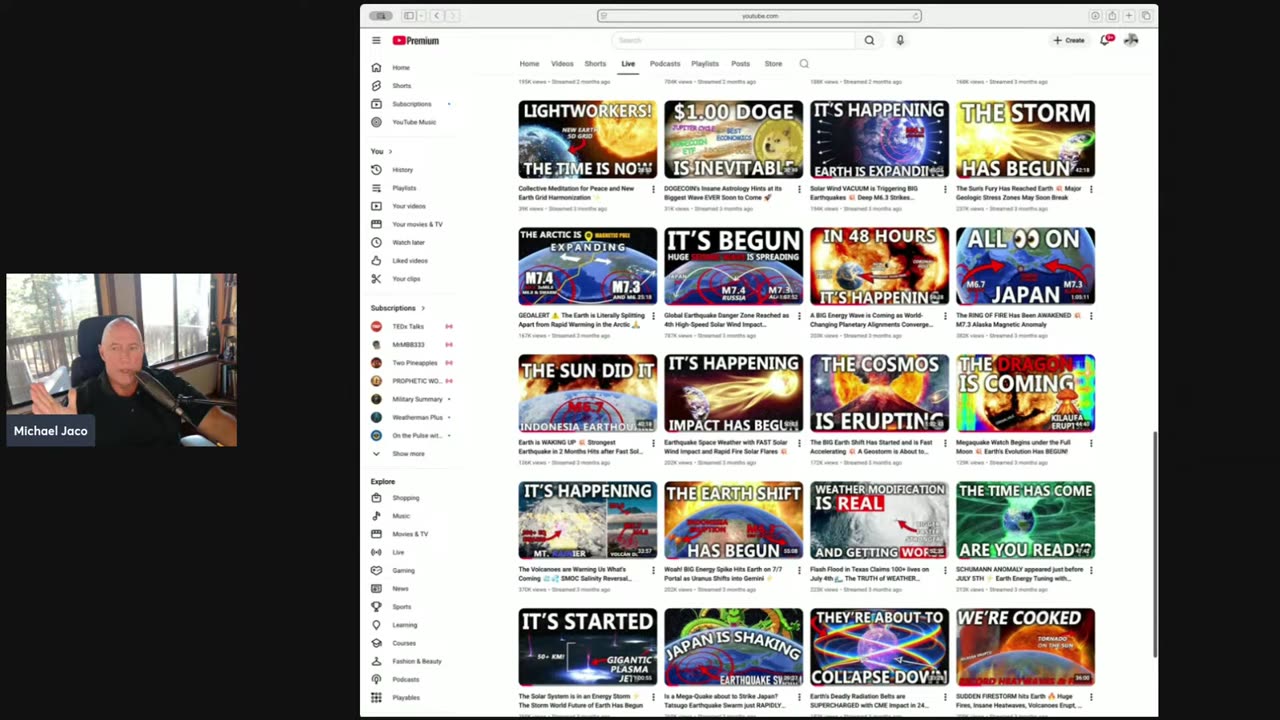The height and width of the screenshot is (720, 1280).
Task: Open Your videos in the sidebar
Action: (407, 206)
